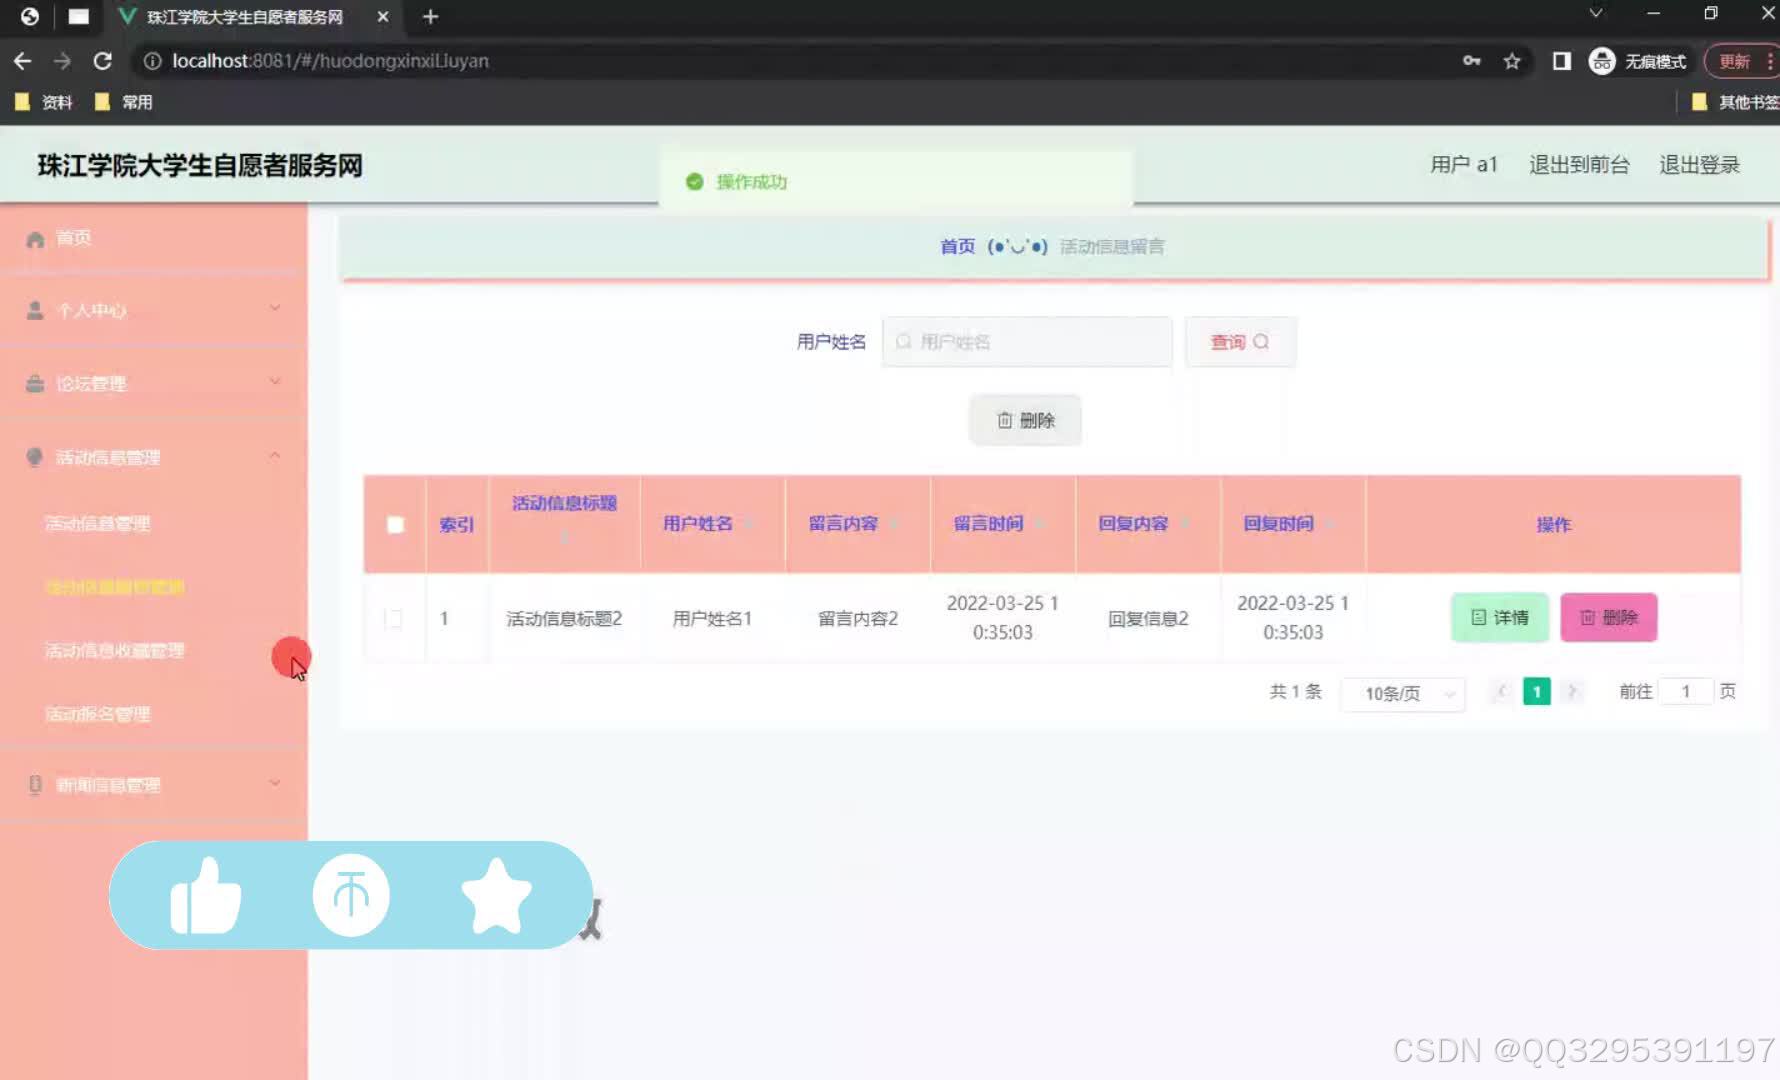The width and height of the screenshot is (1780, 1080).
Task: Click the batch 删除 button above table
Action: pos(1025,421)
